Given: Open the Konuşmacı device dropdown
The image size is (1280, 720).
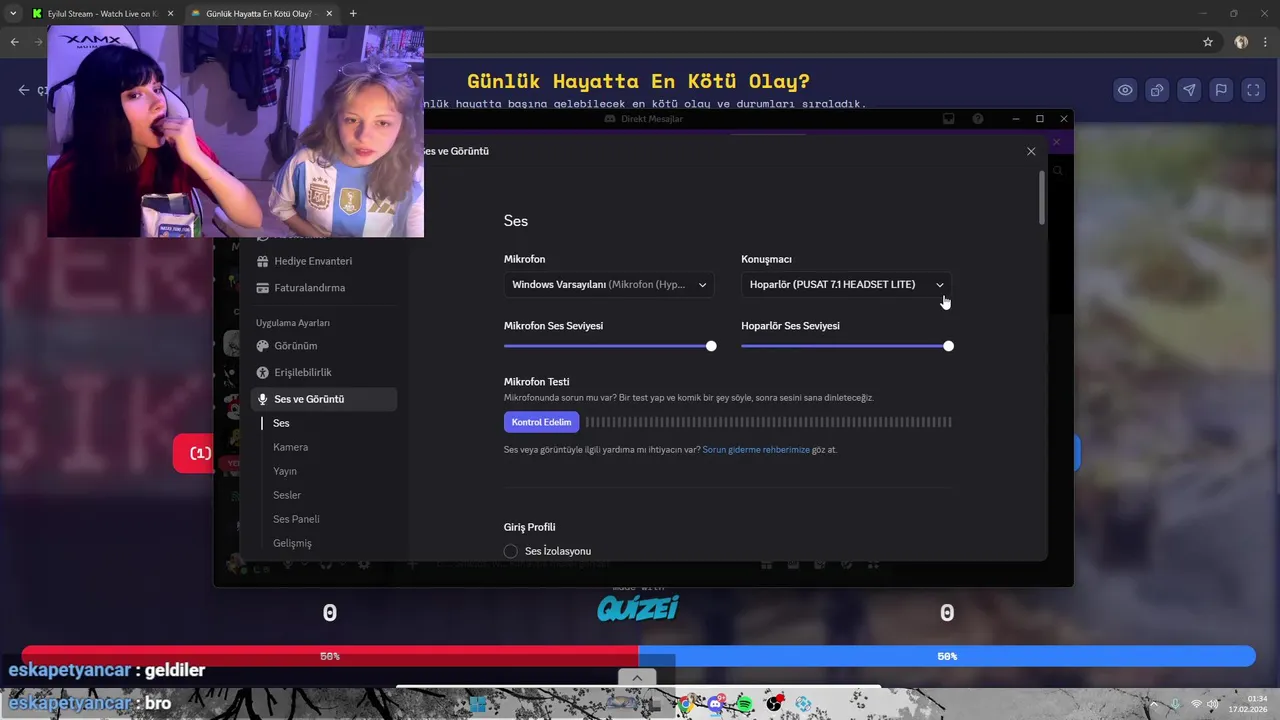Looking at the screenshot, I should coord(846,285).
